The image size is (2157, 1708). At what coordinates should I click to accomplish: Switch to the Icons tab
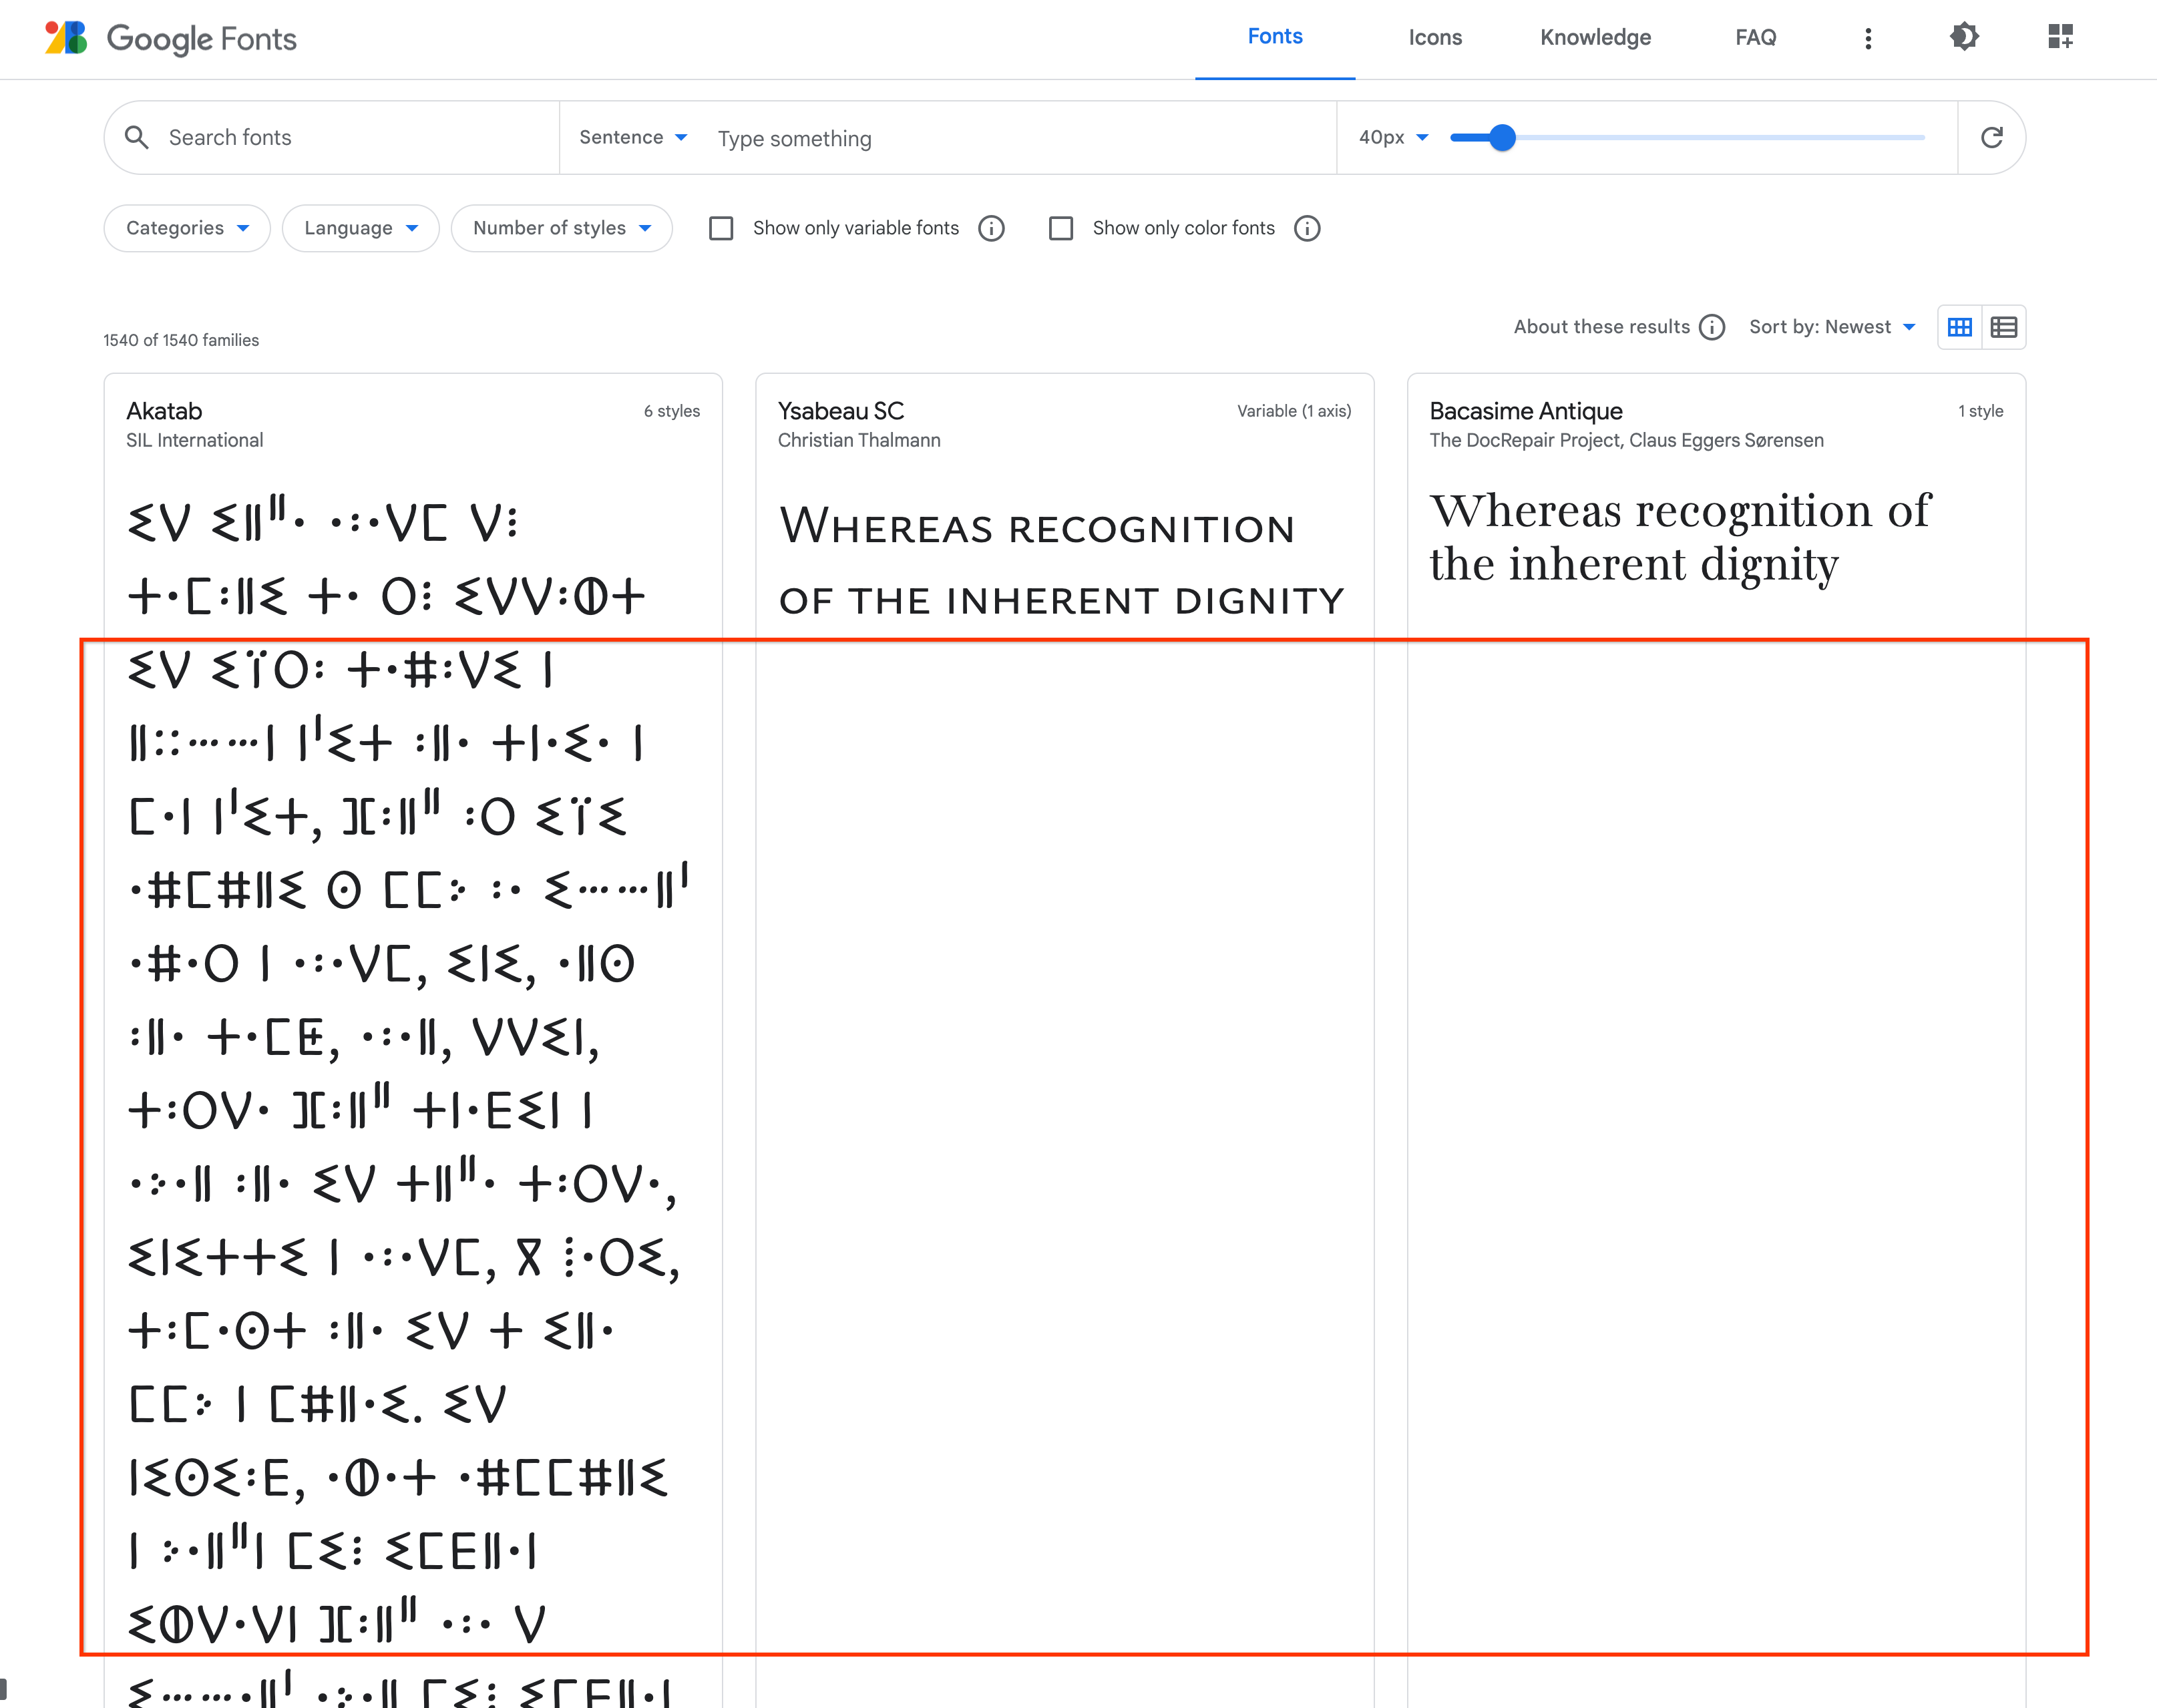1435,37
